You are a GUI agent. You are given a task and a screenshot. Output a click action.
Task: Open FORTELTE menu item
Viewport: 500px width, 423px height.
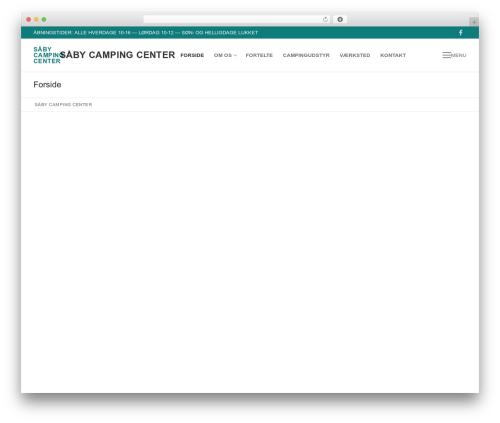(x=259, y=55)
